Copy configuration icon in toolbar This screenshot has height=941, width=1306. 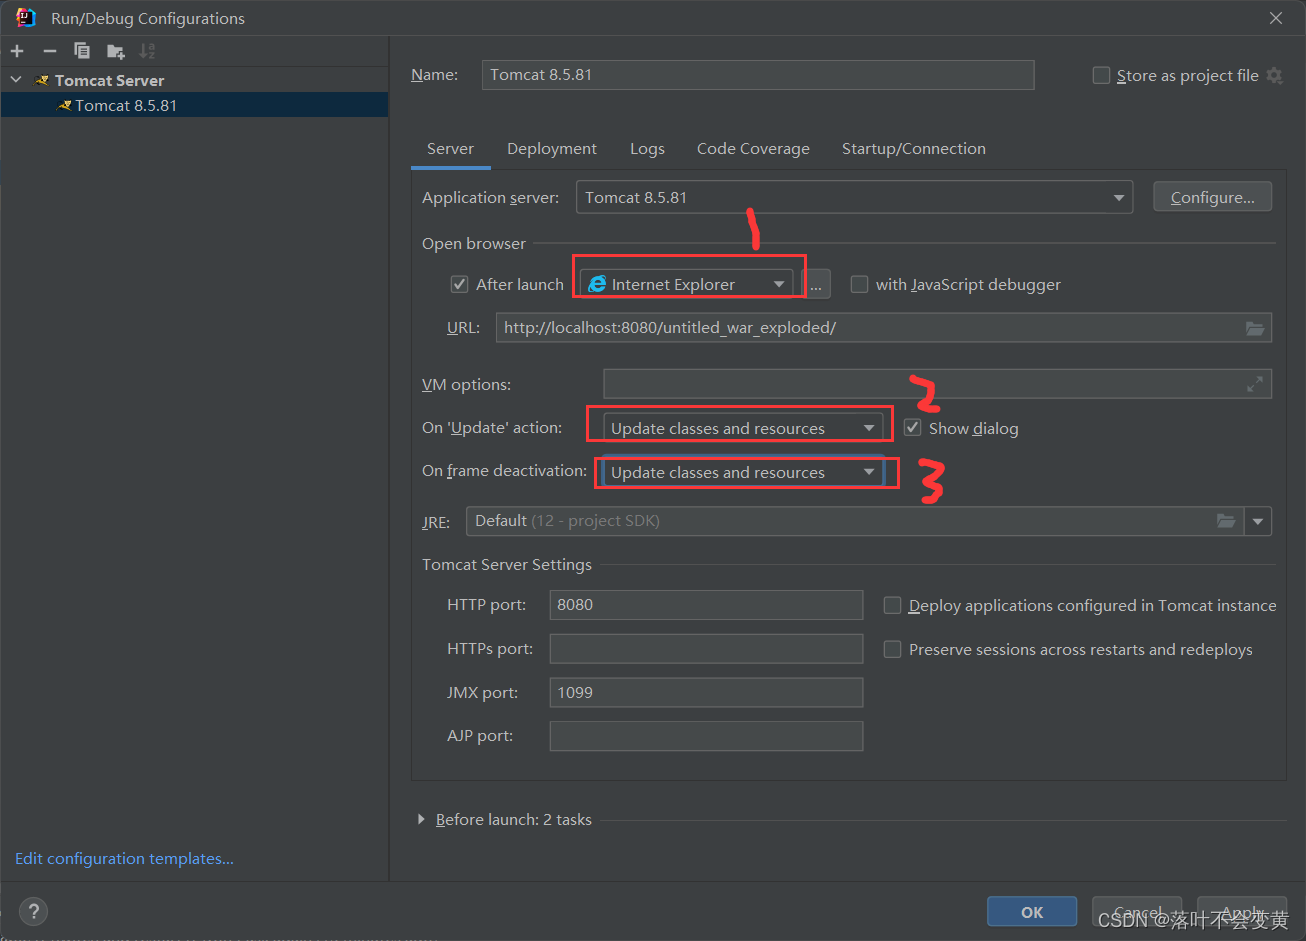tap(82, 51)
